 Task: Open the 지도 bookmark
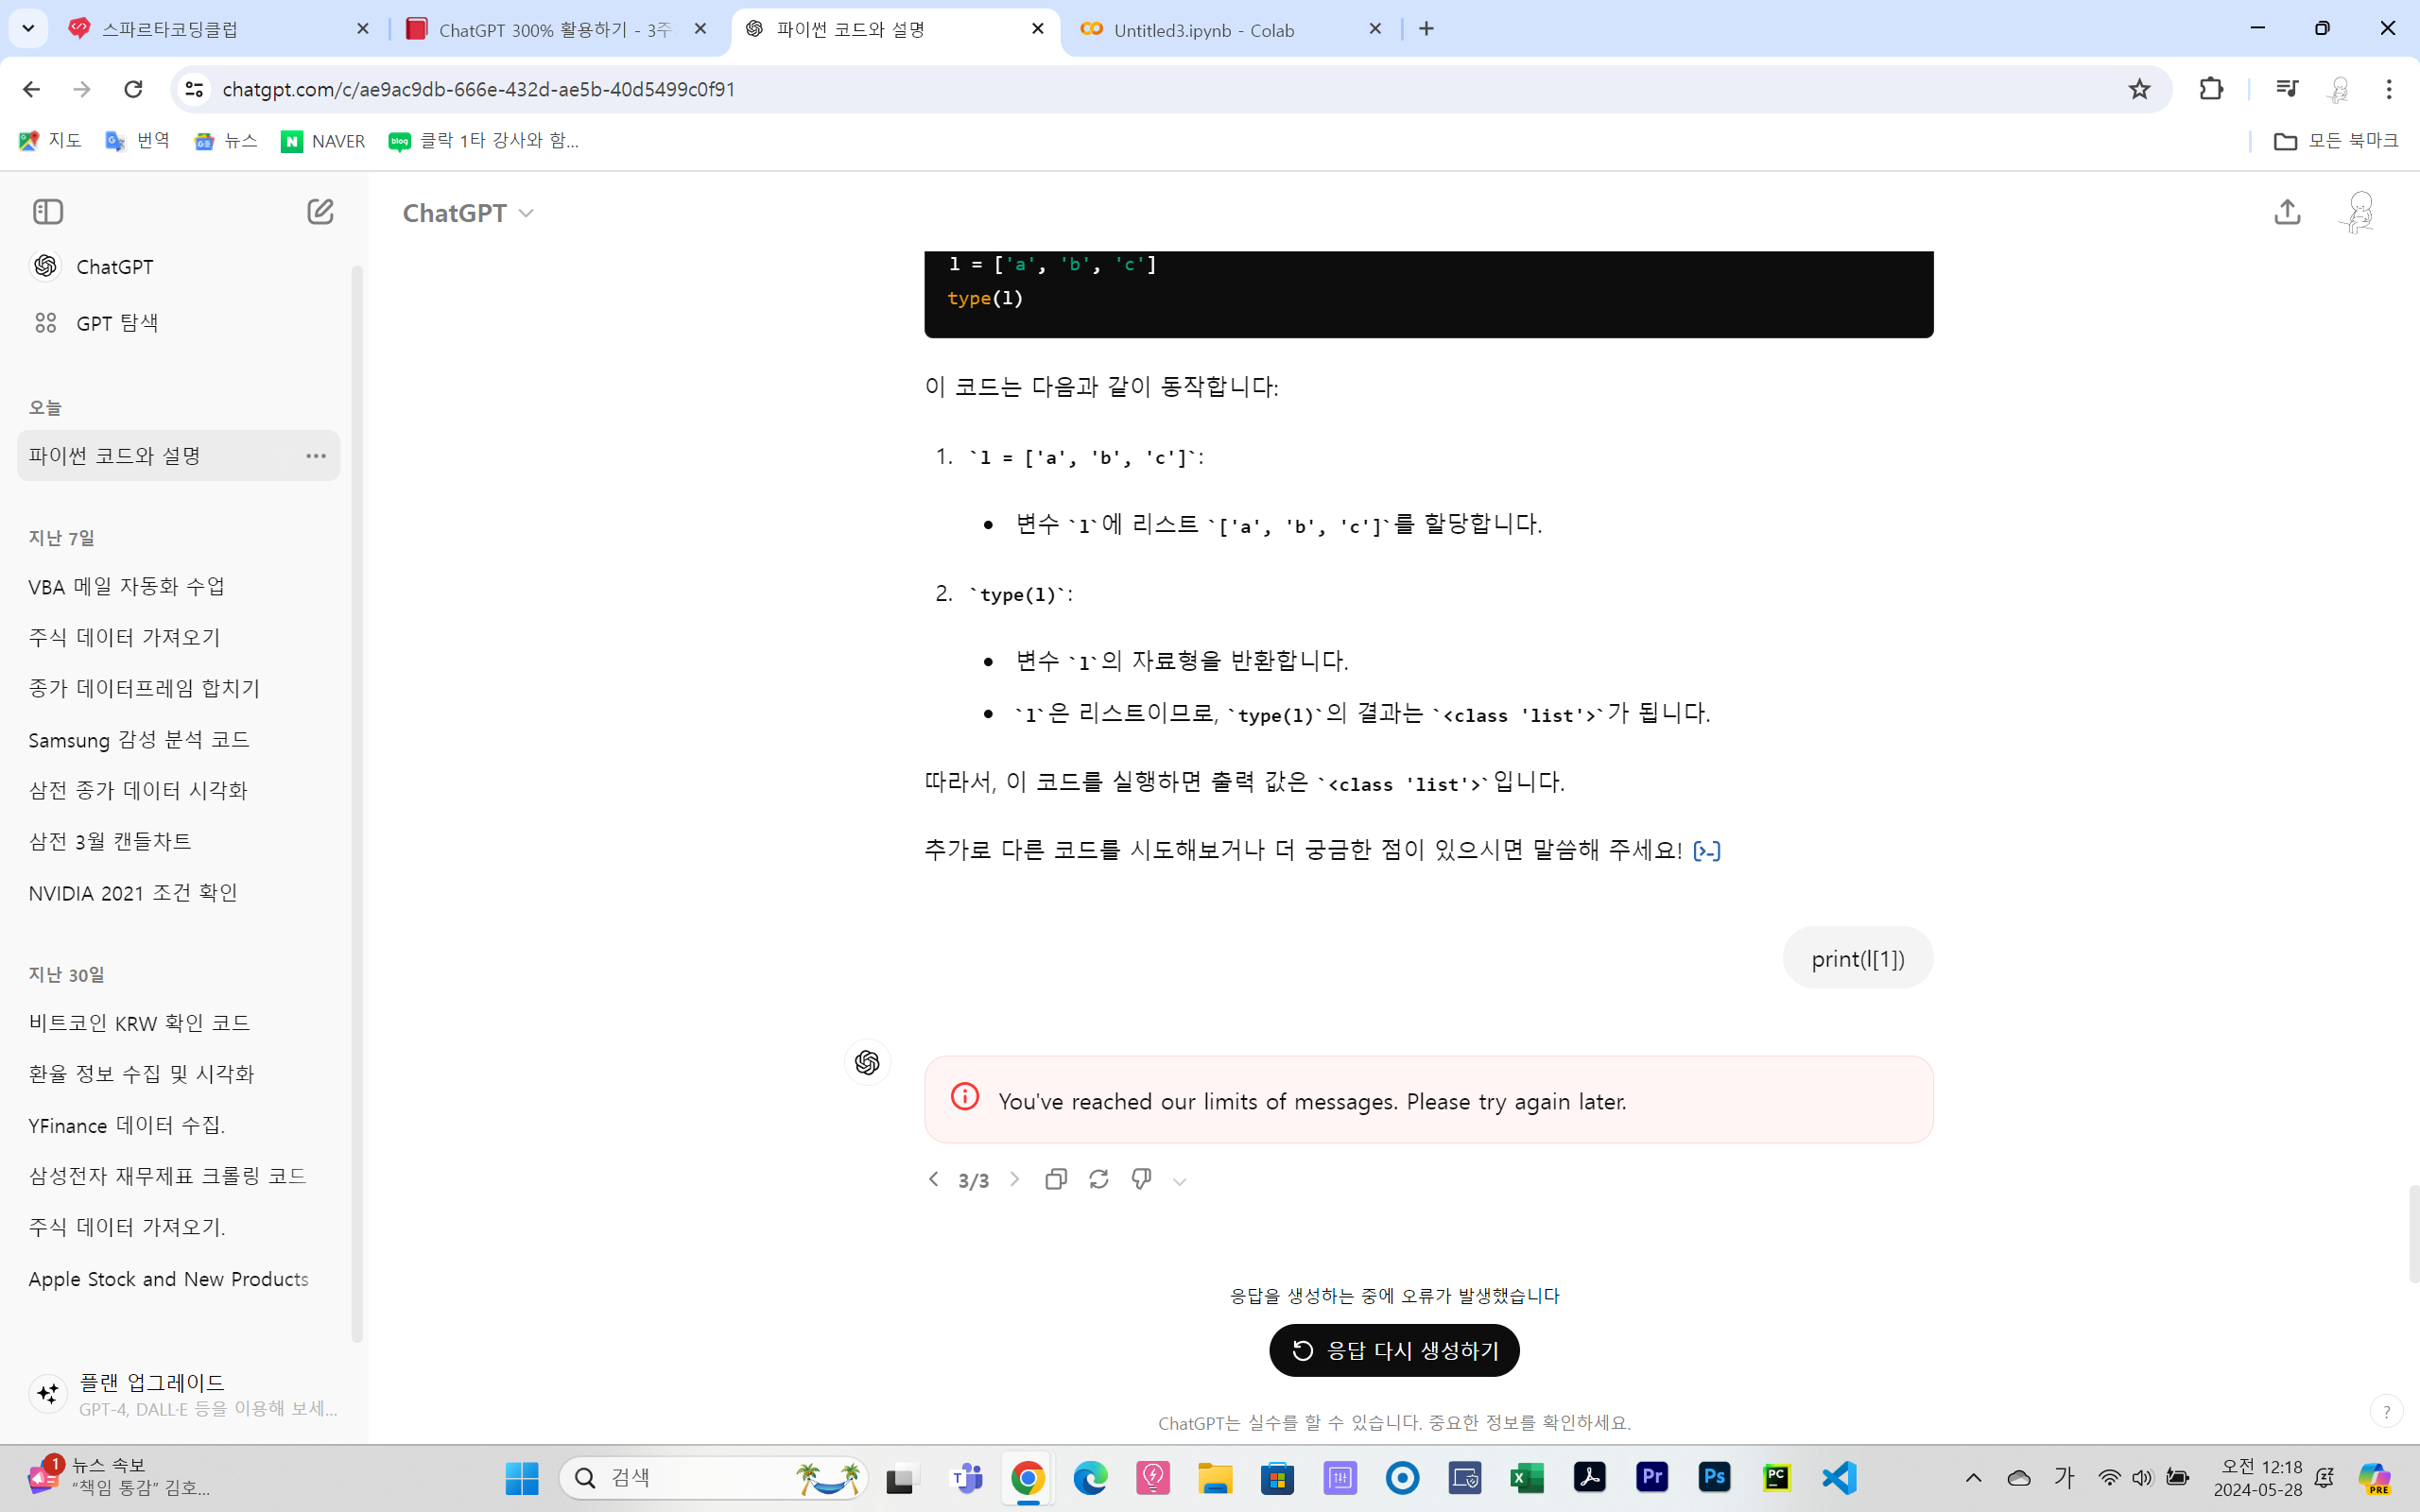coord(50,141)
